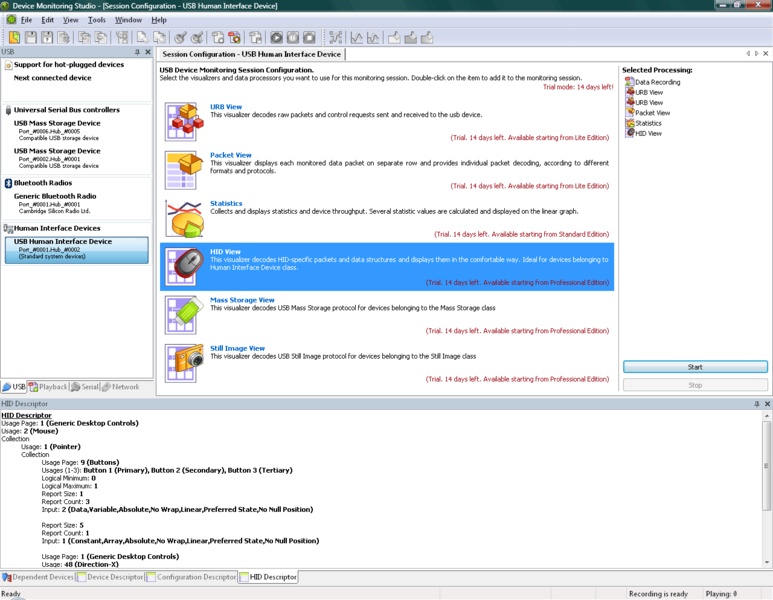773x600 pixels.
Task: Click the HID View mouse icon
Action: click(184, 267)
